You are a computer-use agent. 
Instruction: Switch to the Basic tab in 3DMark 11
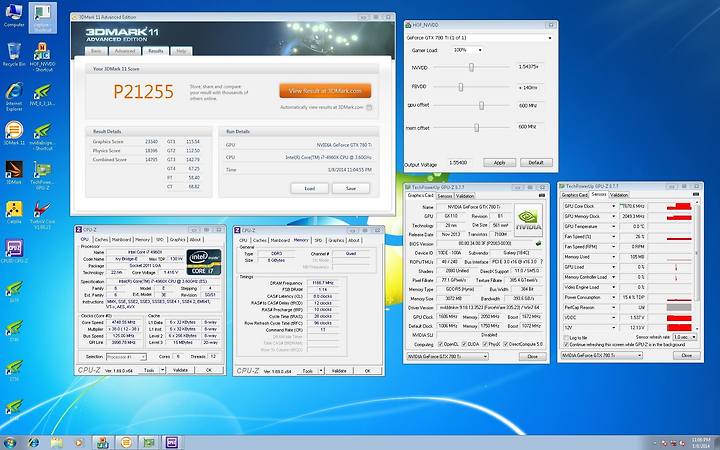(x=96, y=51)
